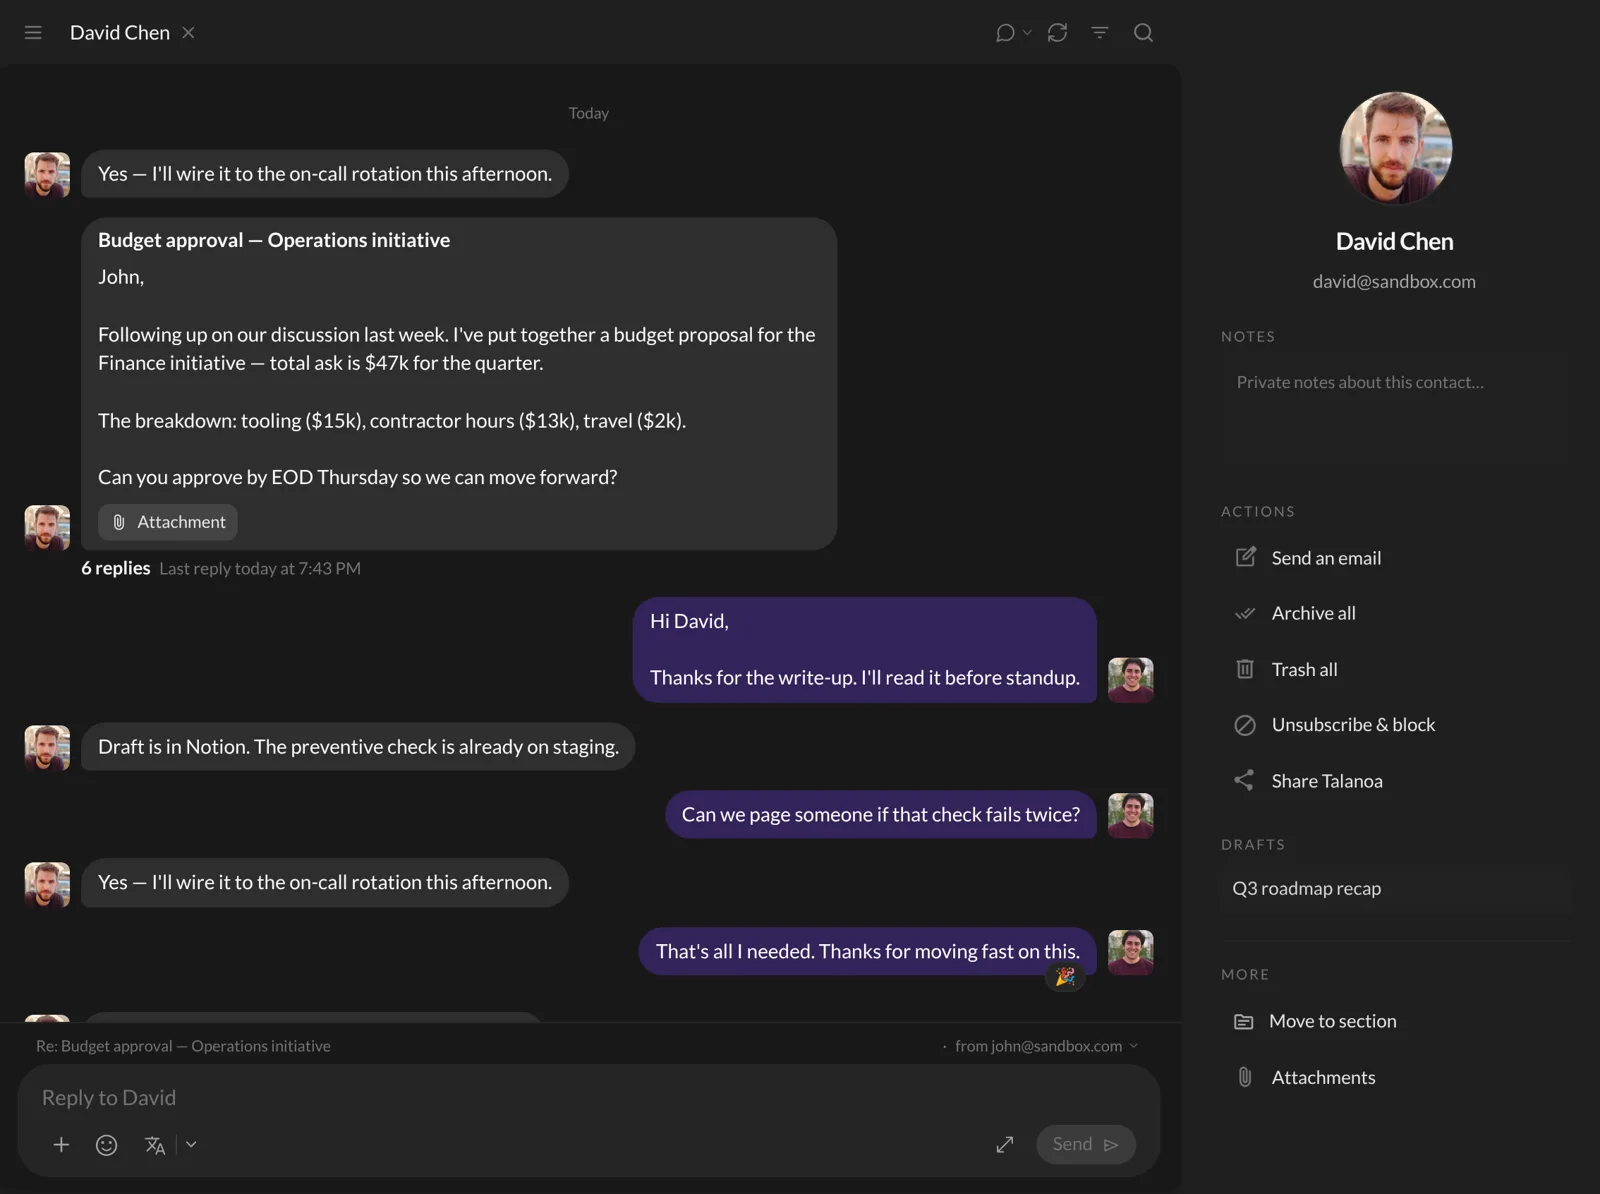Image resolution: width=1600 pixels, height=1194 pixels.
Task: Close the David Chen conversation tab
Action: tap(188, 33)
